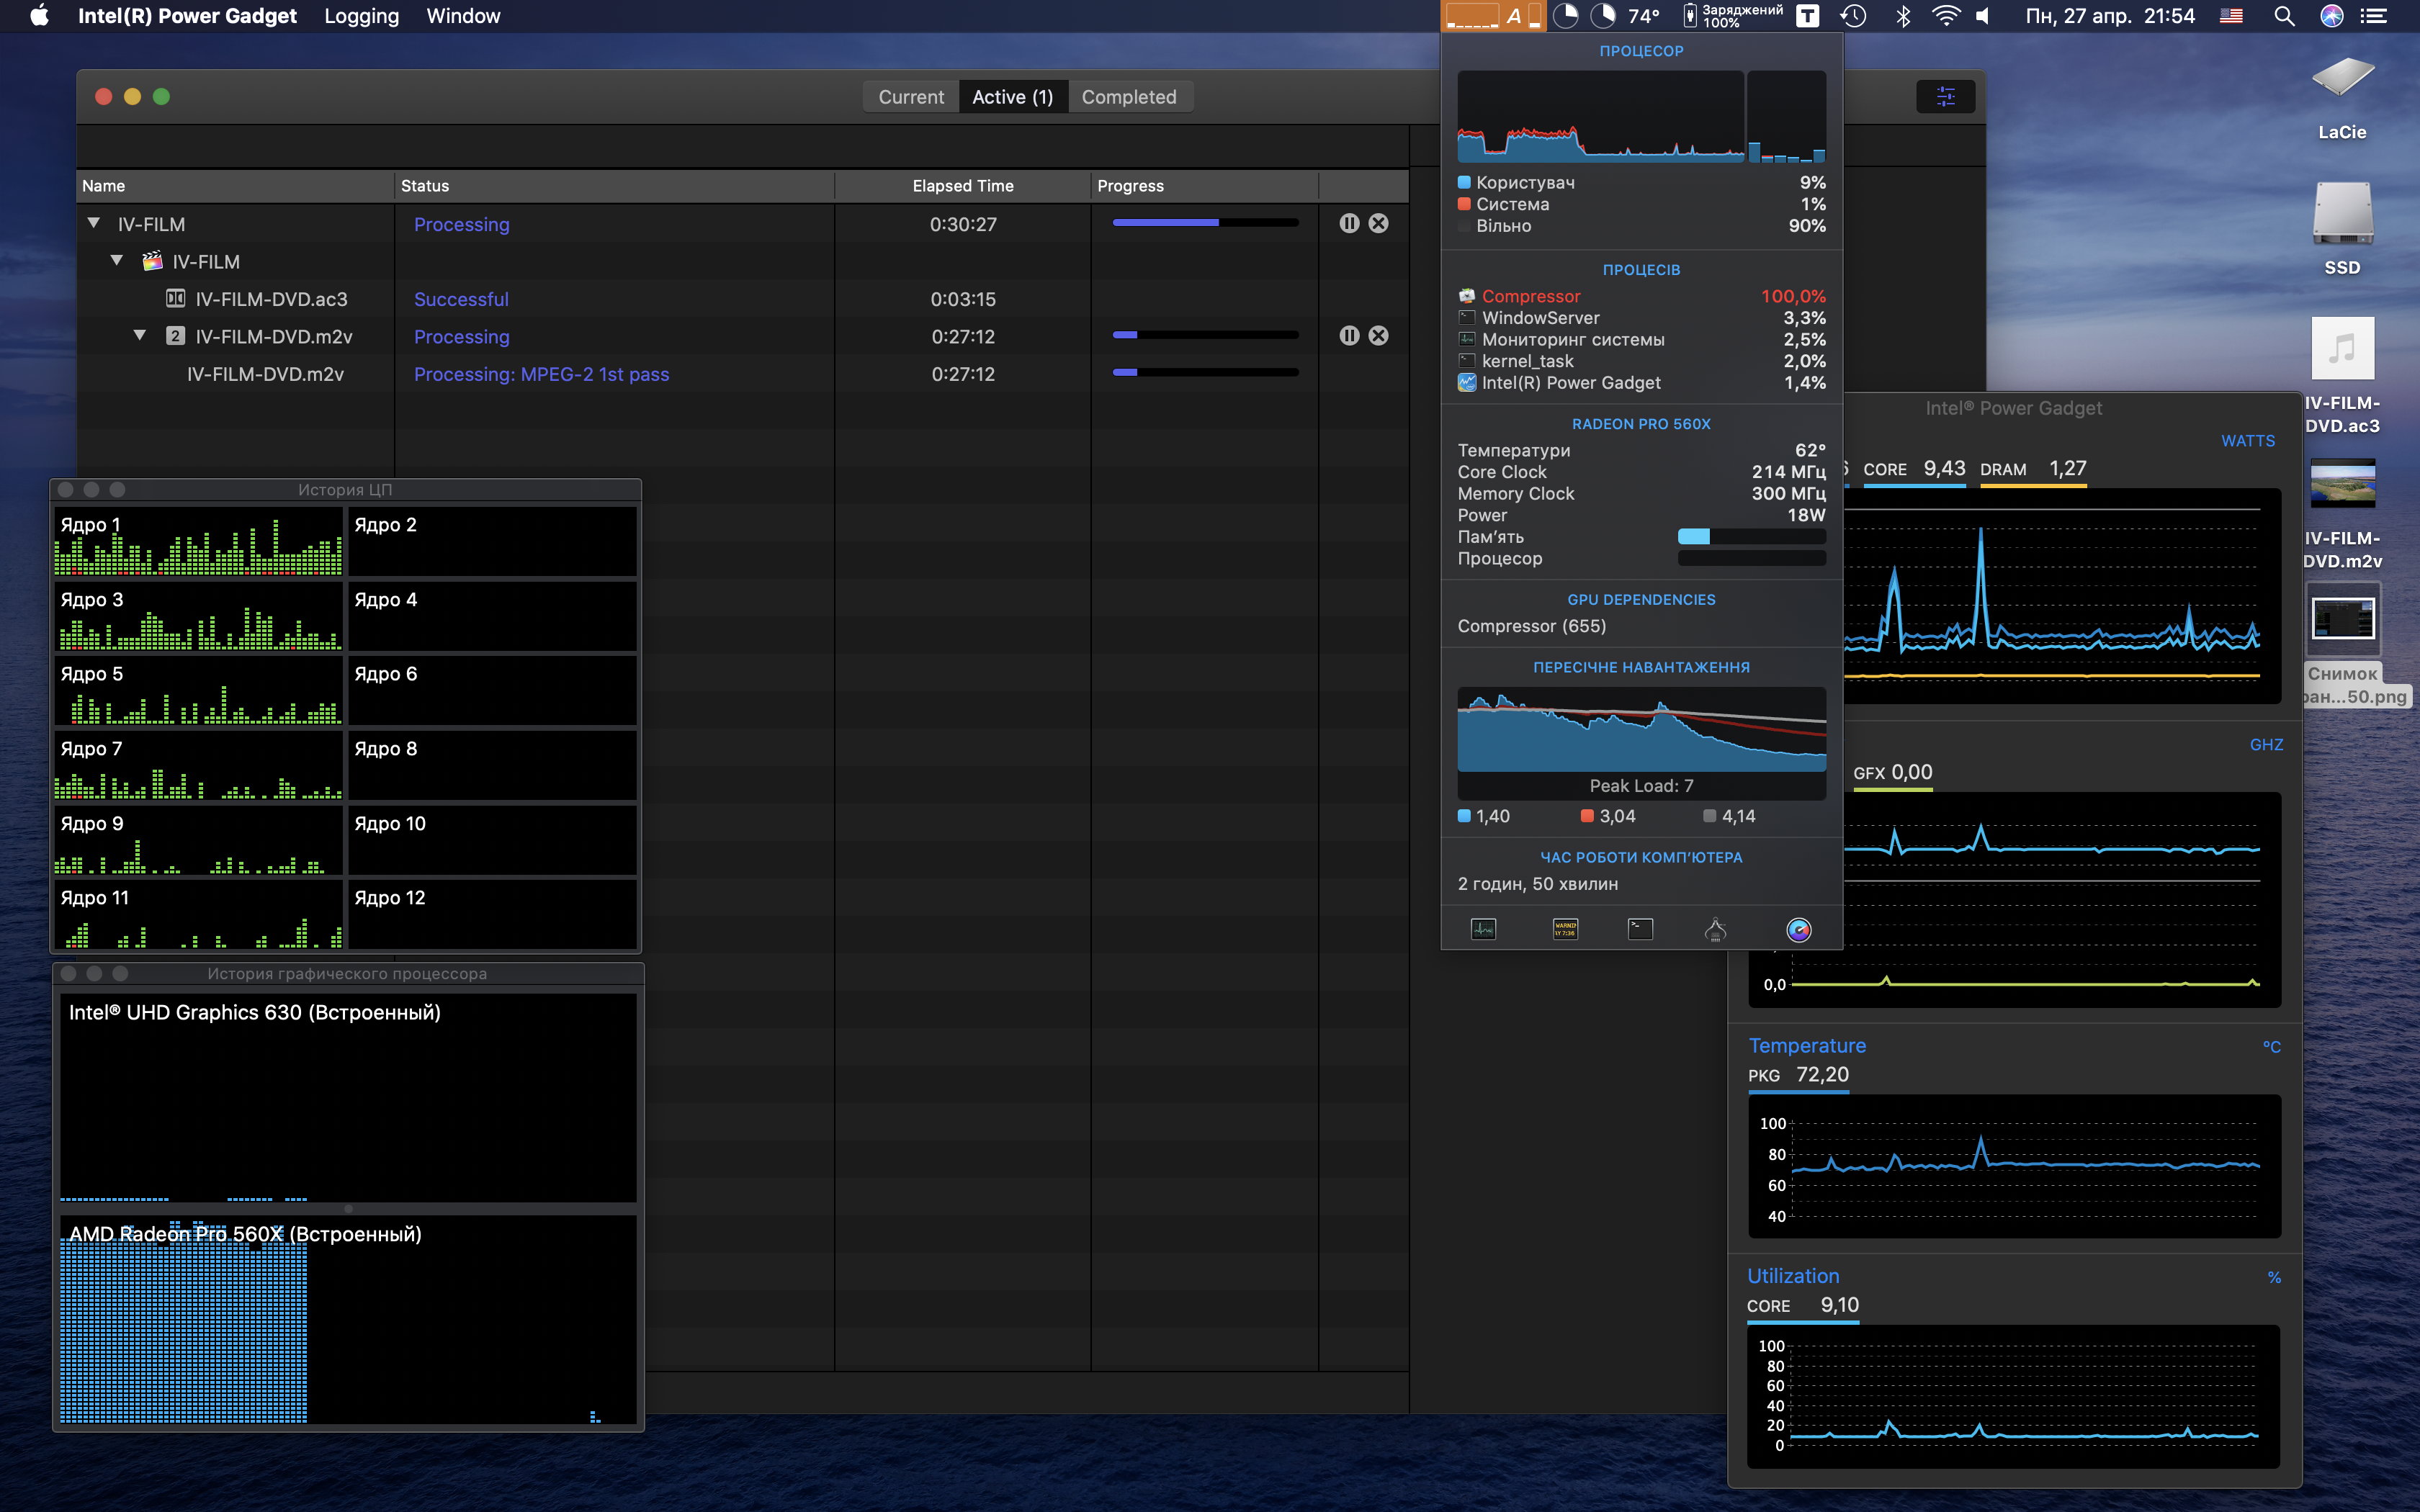
Task: Select the Compressor process in the list
Action: [x=1530, y=296]
